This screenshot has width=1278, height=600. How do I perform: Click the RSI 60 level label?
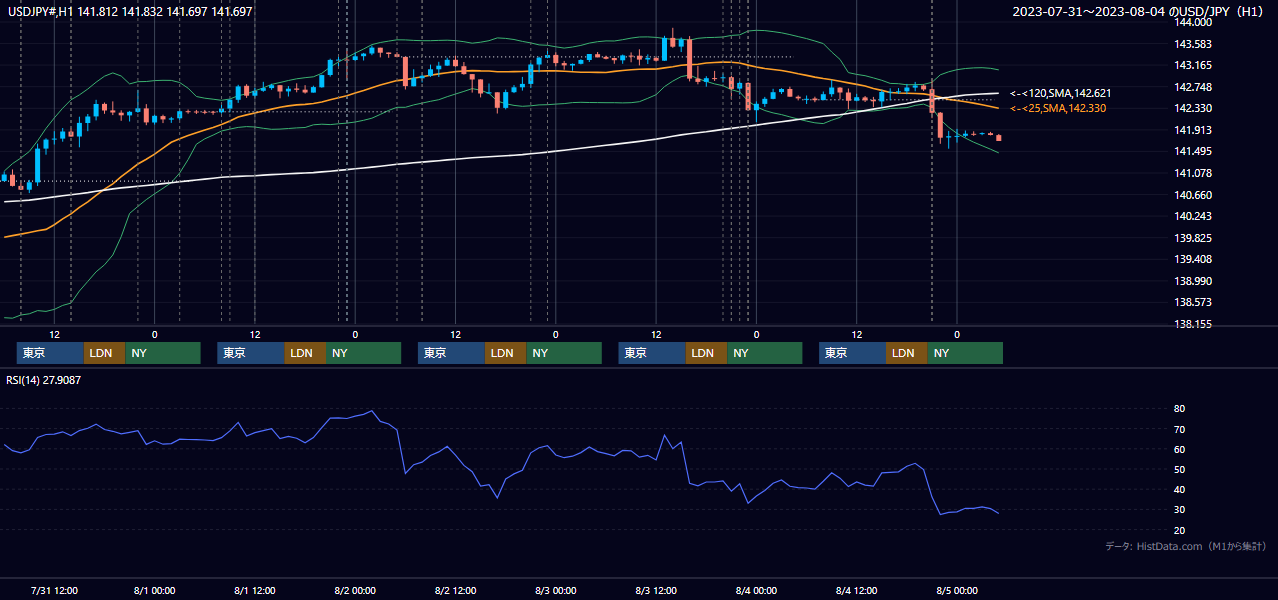(x=1180, y=449)
